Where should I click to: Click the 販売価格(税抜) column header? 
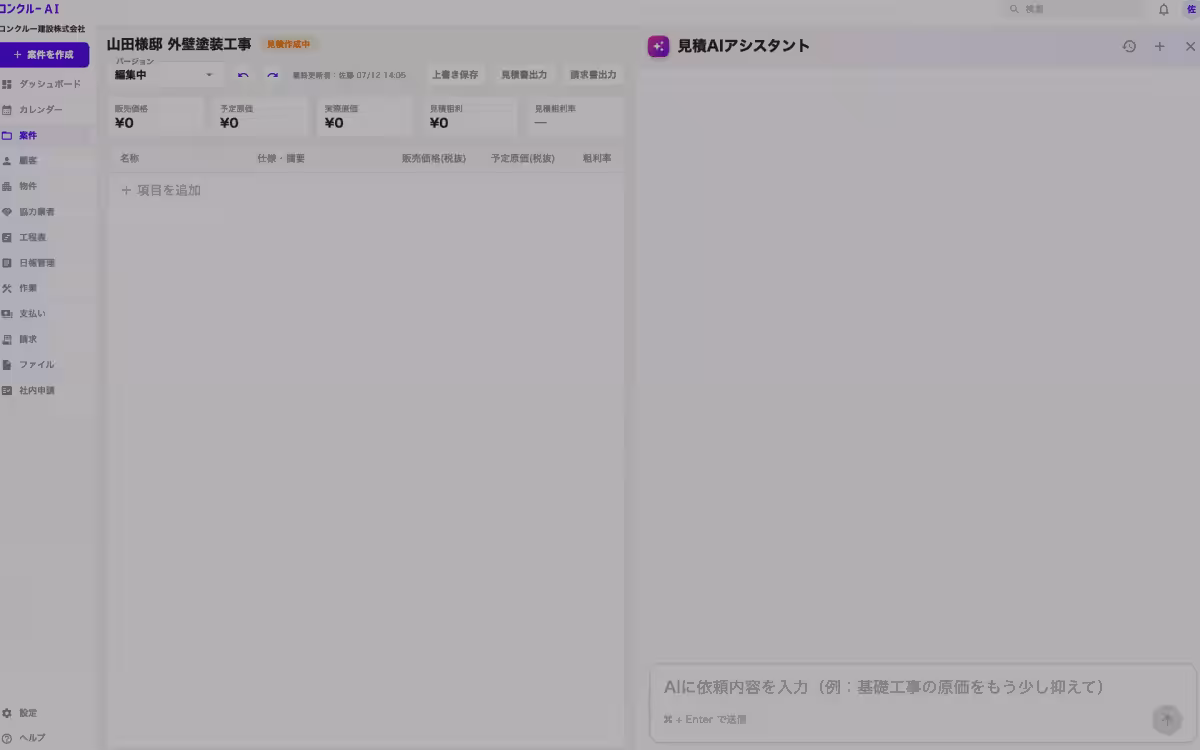(x=434, y=158)
